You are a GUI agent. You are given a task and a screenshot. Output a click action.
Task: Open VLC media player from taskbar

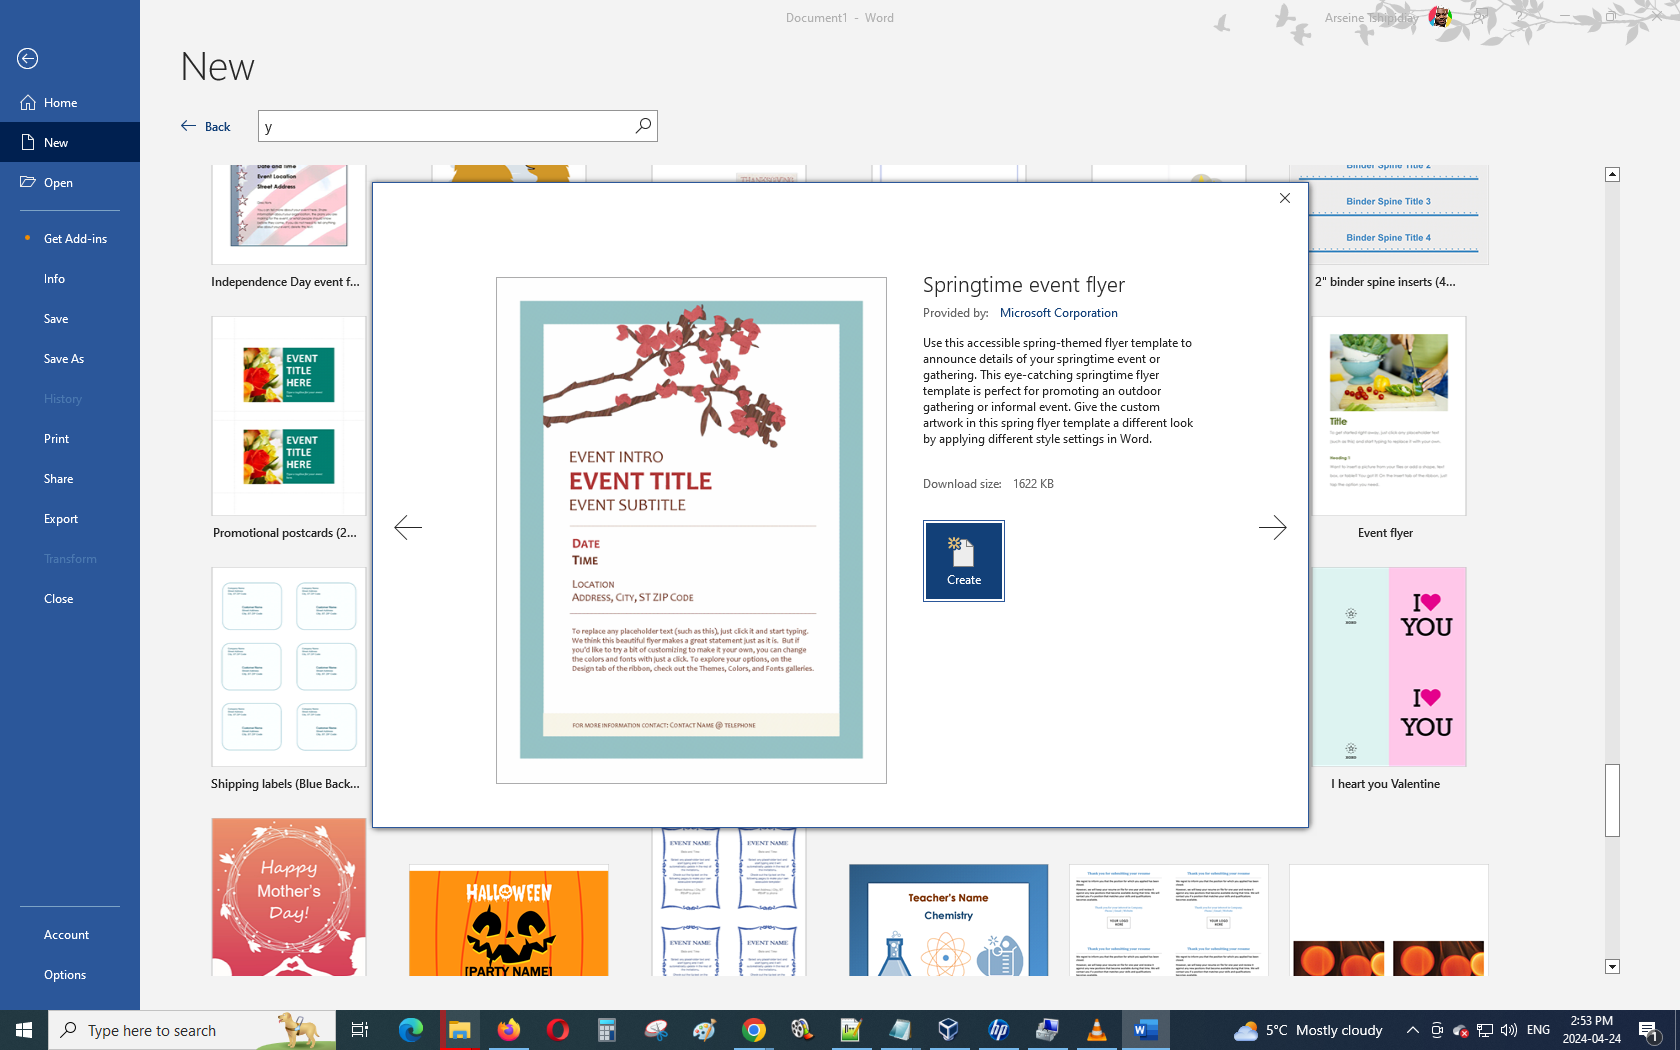1096,1030
